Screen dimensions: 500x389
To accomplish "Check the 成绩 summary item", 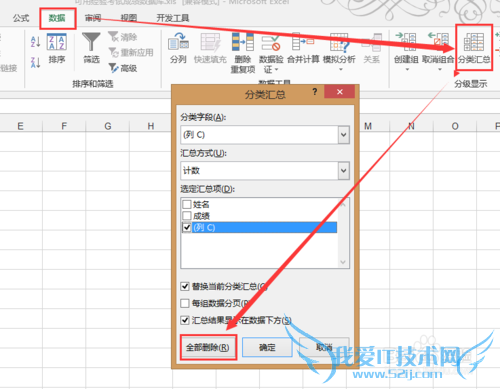I will (187, 216).
